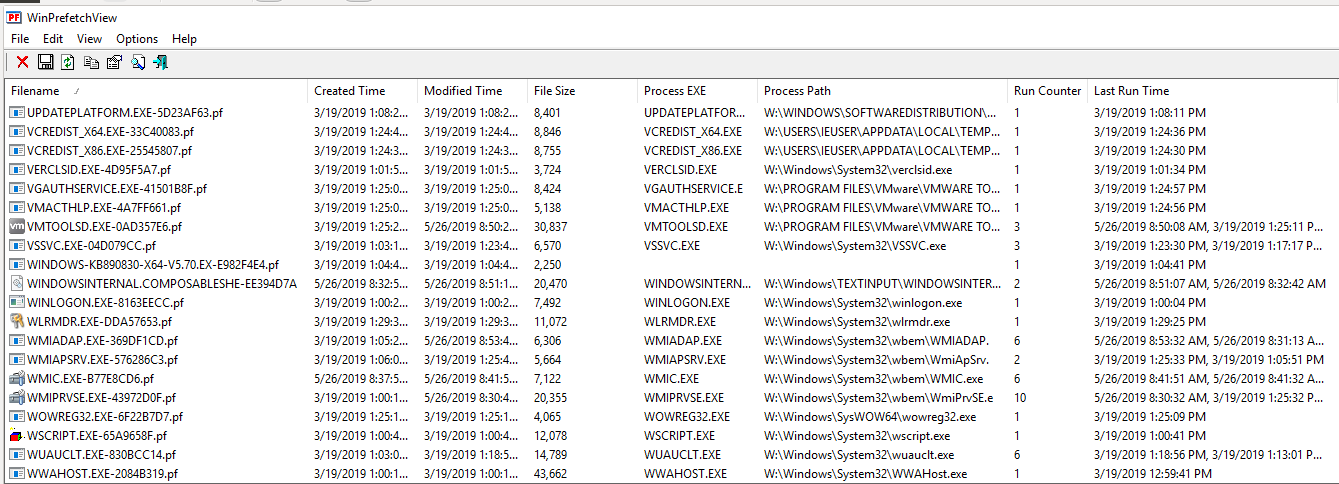The image size is (1339, 484).
Task: Open the File menu
Action: click(20, 39)
